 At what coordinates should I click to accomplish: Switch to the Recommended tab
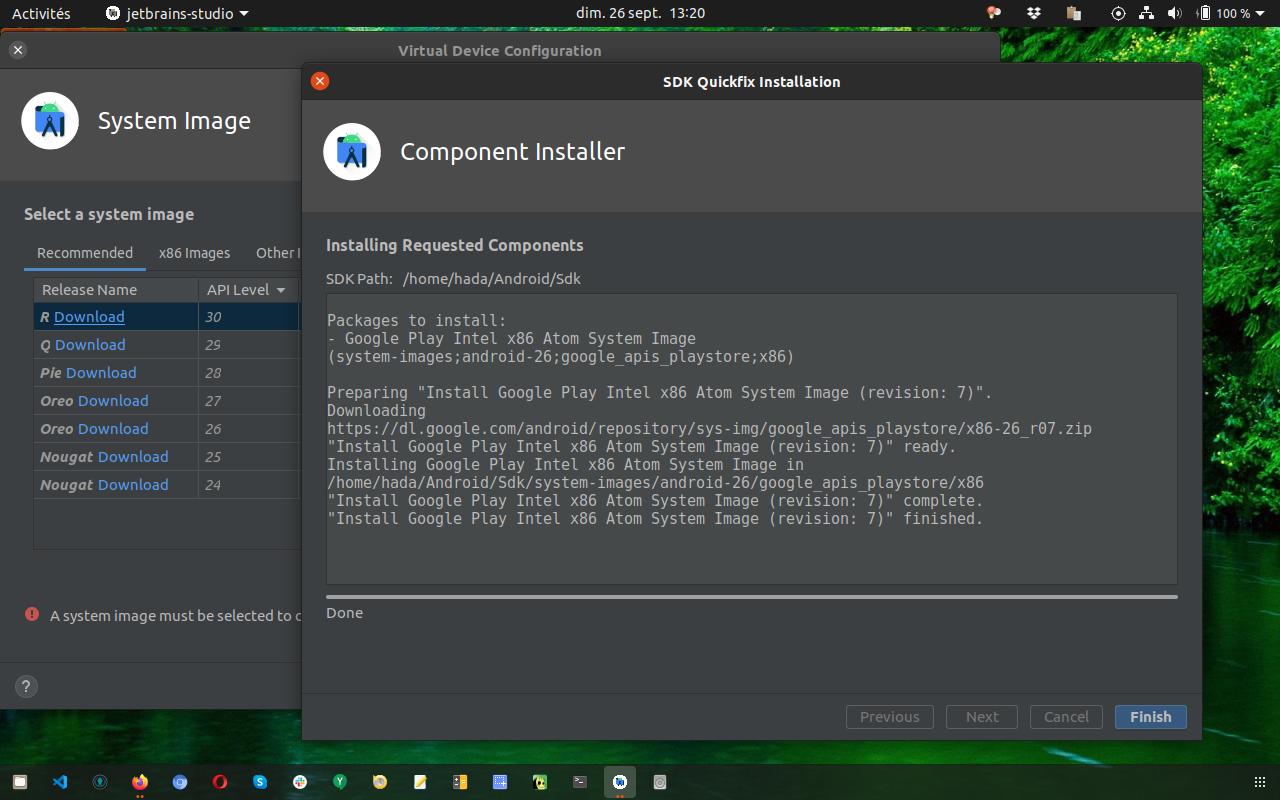click(x=85, y=253)
